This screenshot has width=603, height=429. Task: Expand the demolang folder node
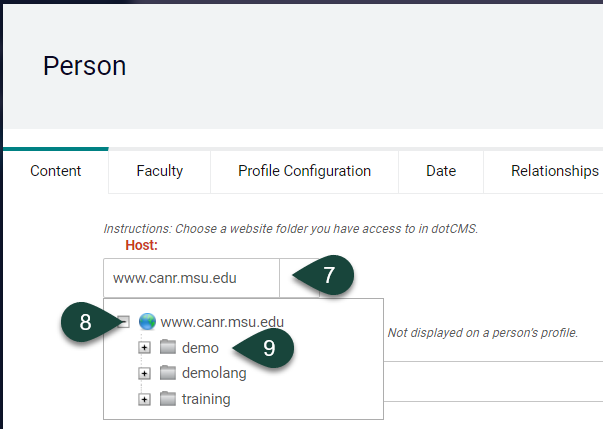click(x=144, y=373)
